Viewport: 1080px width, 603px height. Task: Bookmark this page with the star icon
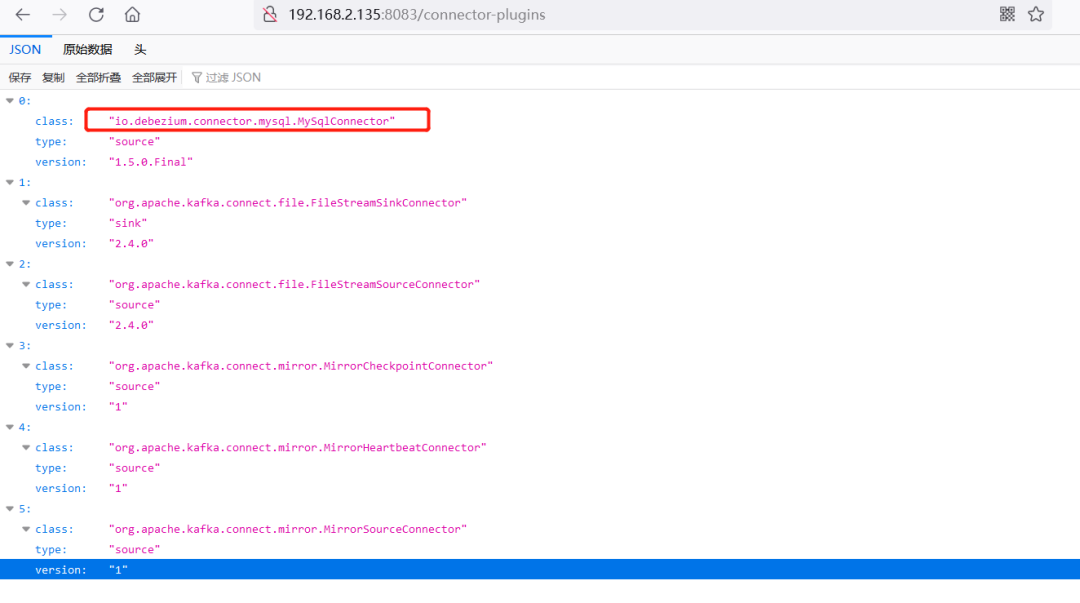1036,14
